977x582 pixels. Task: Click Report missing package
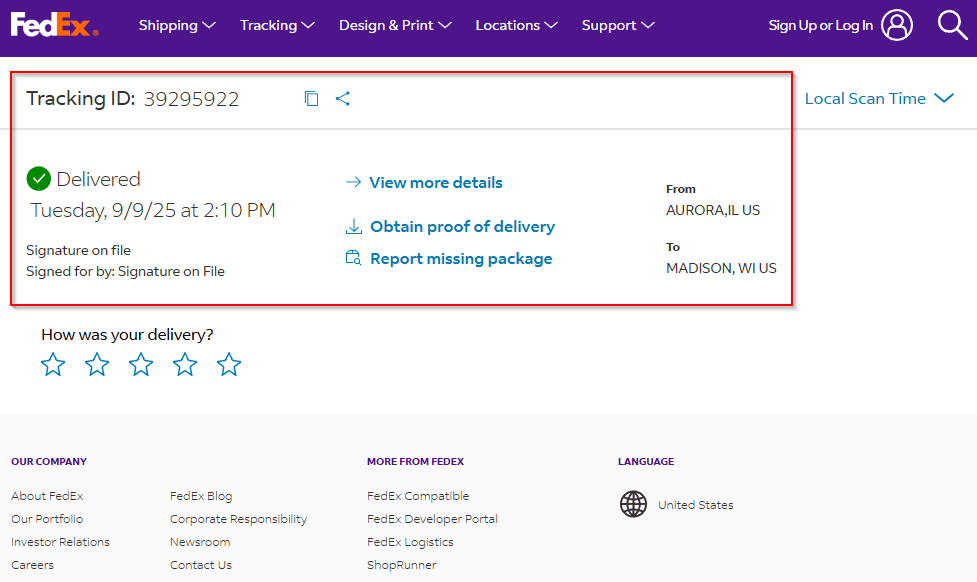point(461,259)
